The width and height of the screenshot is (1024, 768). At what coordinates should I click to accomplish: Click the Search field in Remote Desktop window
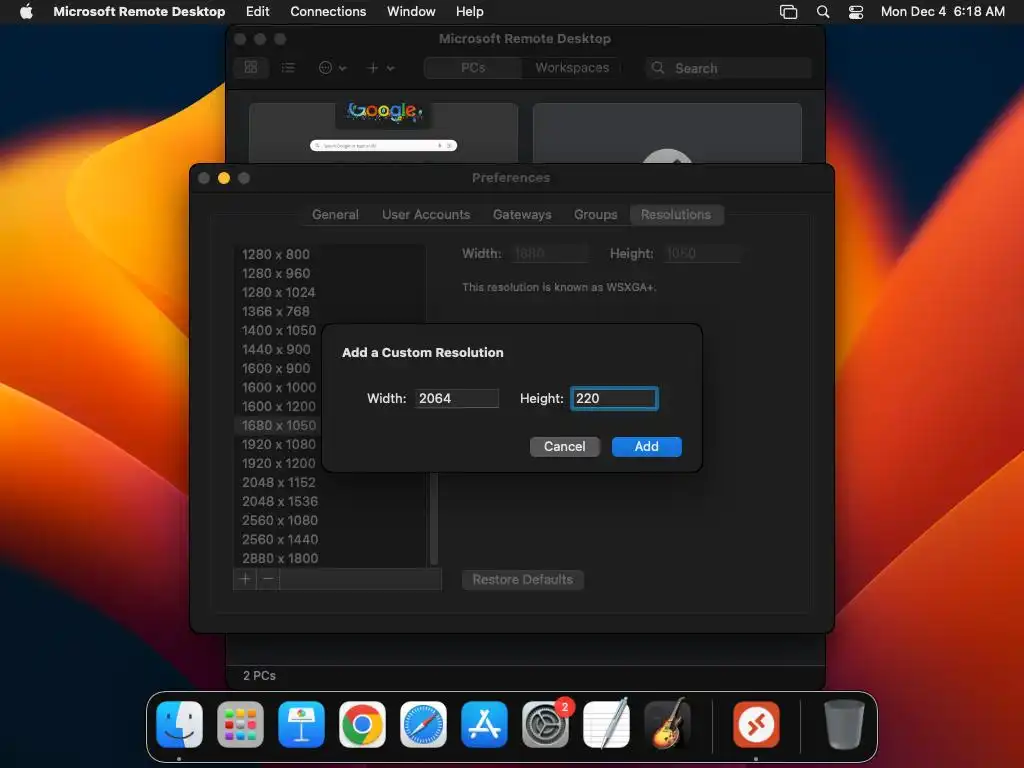729,68
